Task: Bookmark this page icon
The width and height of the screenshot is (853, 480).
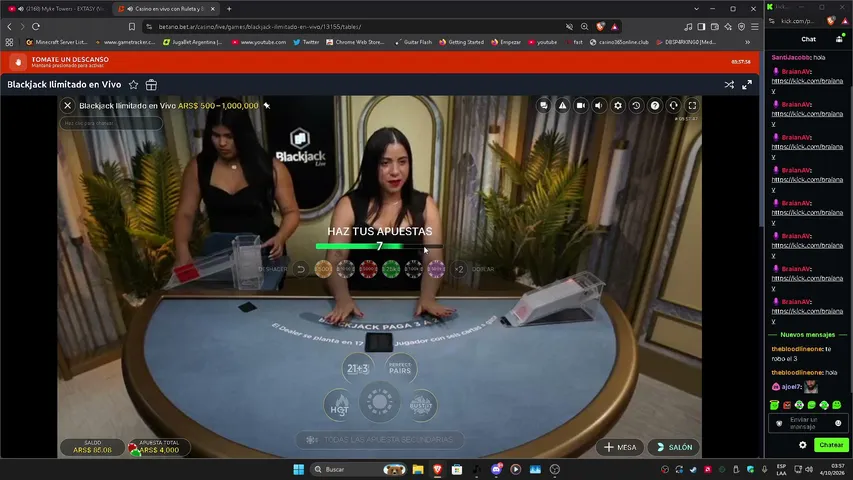Action: (x=132, y=27)
